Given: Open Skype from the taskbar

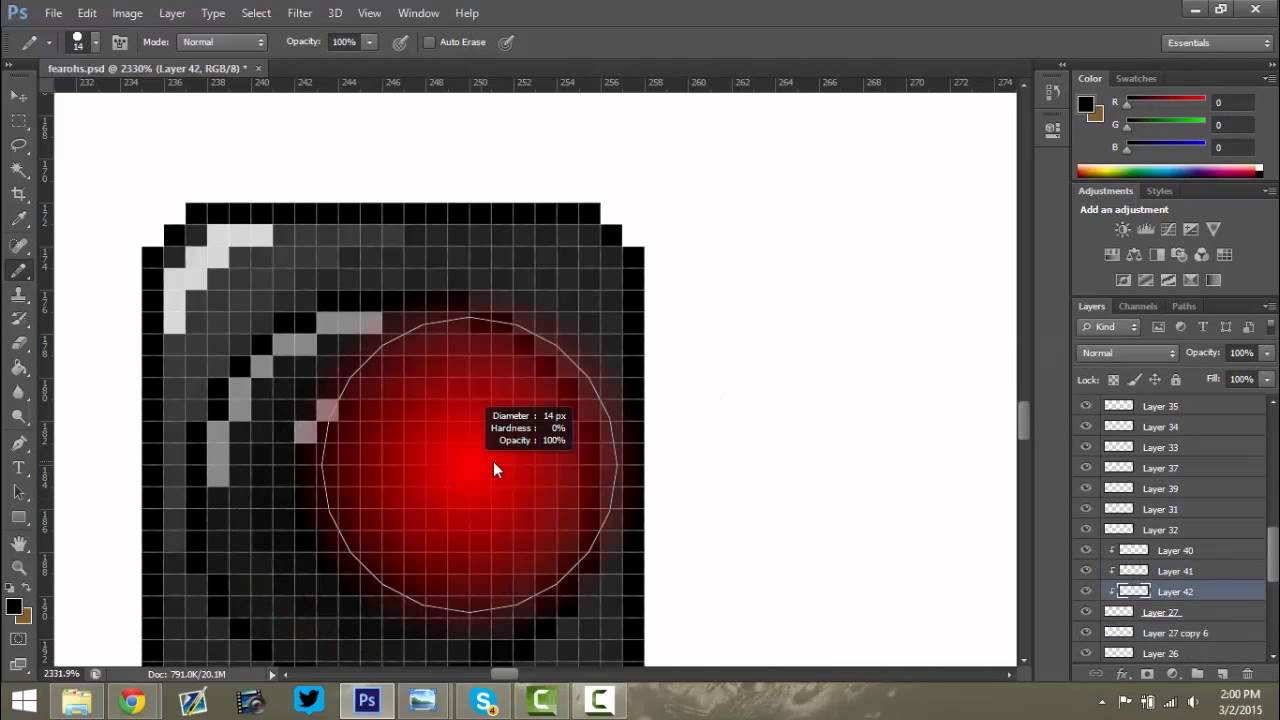Looking at the screenshot, I should coord(484,701).
